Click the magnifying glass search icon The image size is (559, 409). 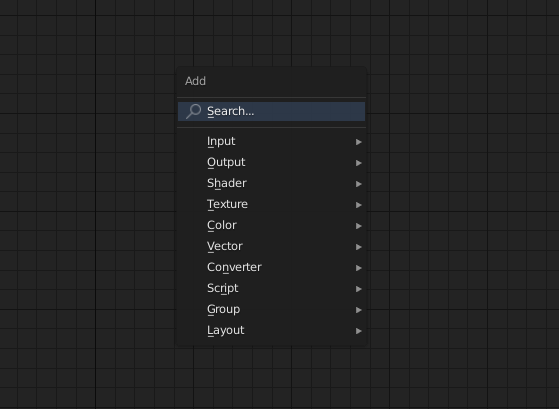click(x=194, y=111)
